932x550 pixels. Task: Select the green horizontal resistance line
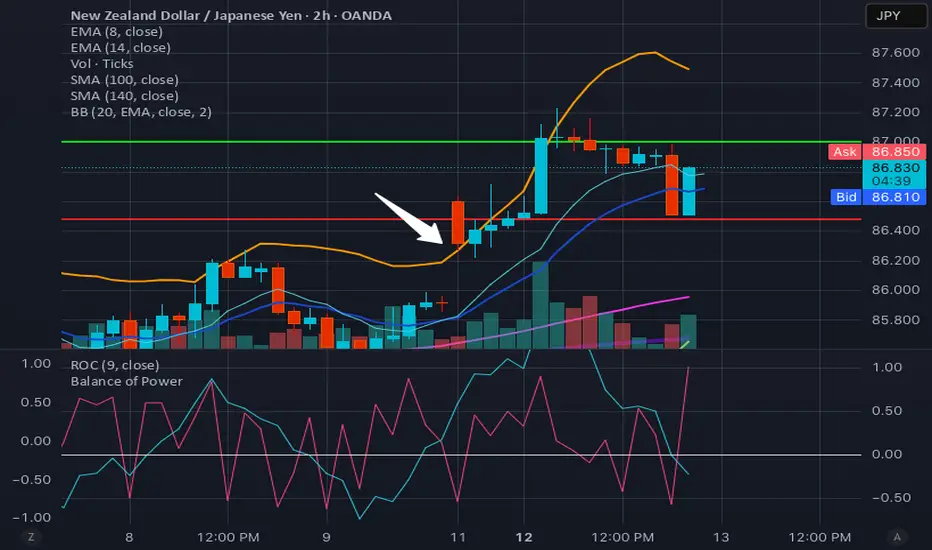pyautogui.click(x=461, y=142)
